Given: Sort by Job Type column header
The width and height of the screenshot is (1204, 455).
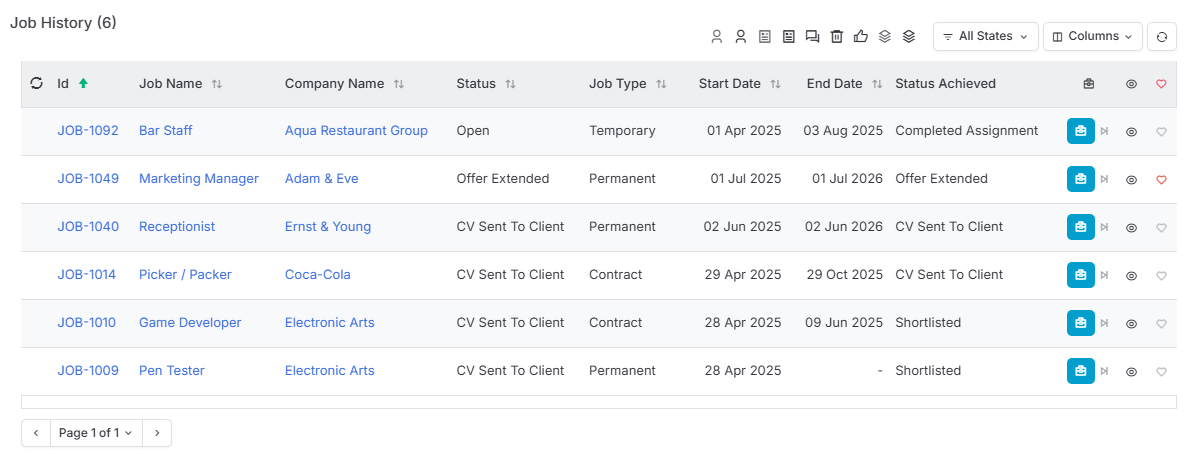Looking at the screenshot, I should [628, 84].
